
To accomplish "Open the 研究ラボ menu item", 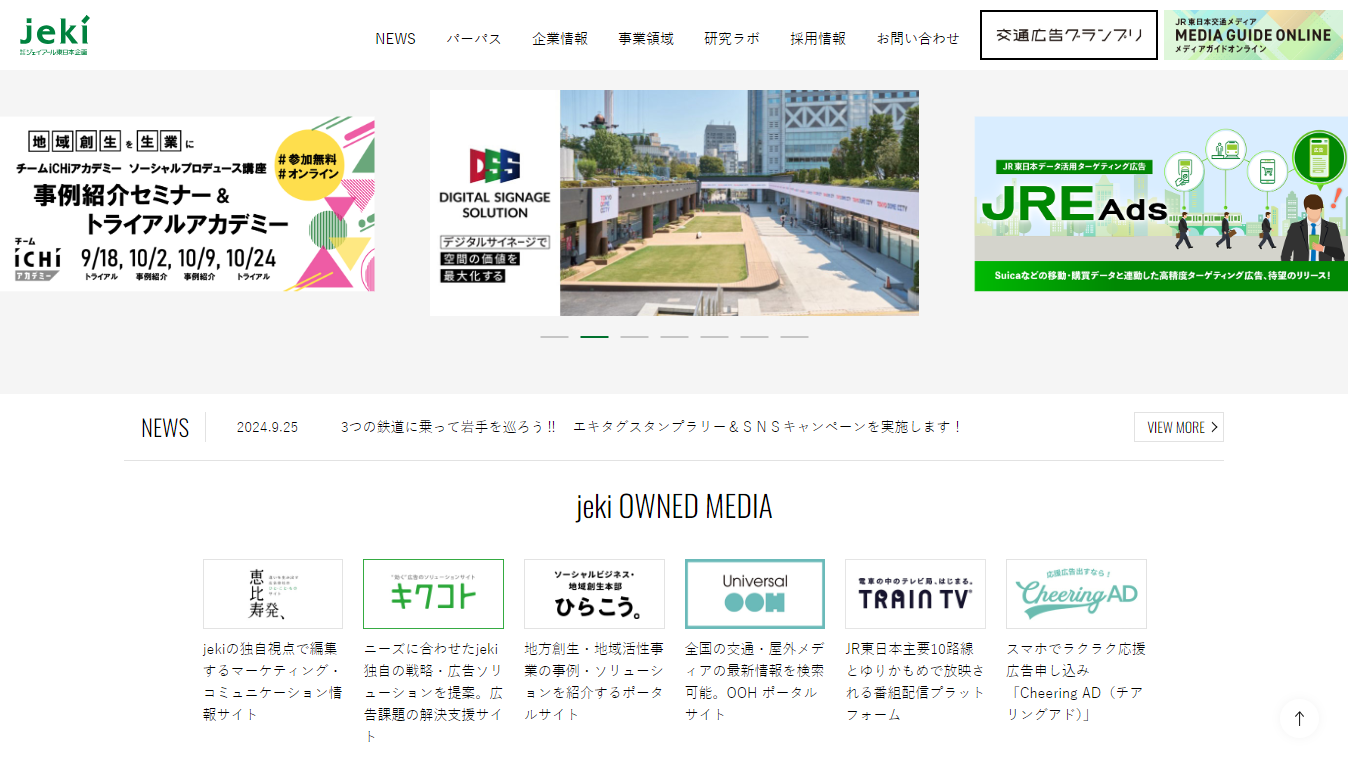I will [x=732, y=38].
